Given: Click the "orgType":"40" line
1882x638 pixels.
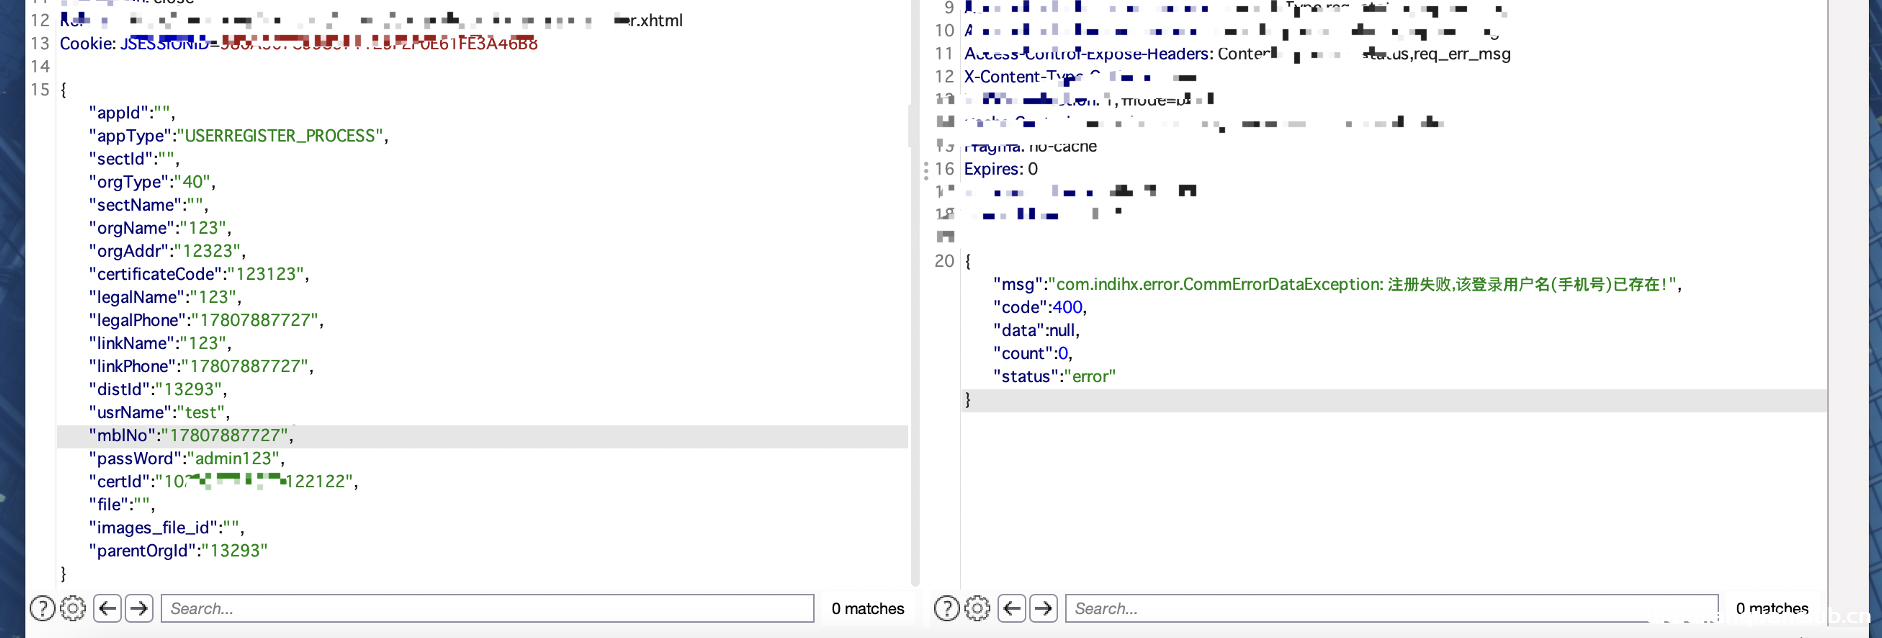Looking at the screenshot, I should click(152, 182).
